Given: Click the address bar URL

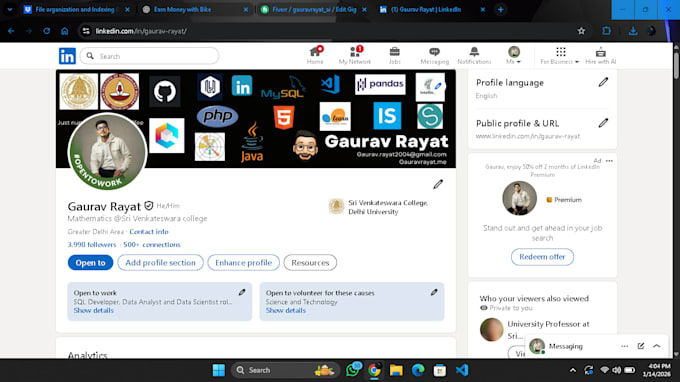Looking at the screenshot, I should click(x=141, y=31).
